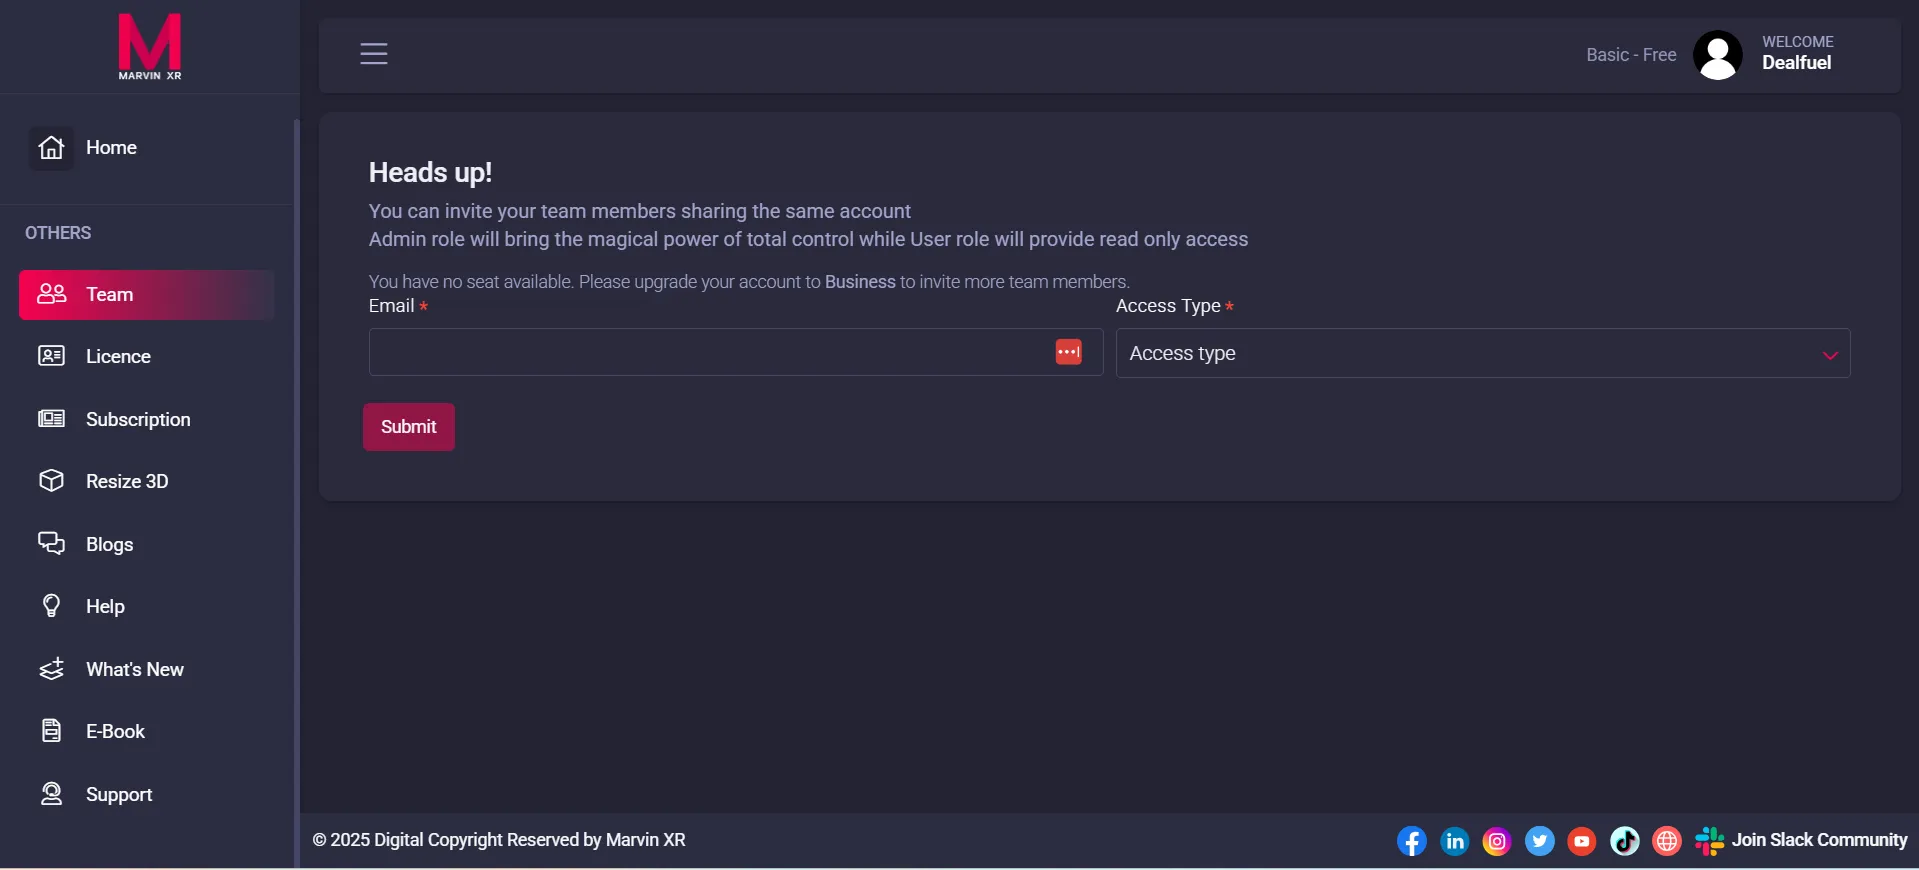Click Join Slack Community link
The width and height of the screenshot is (1919, 870).
coord(1818,840)
